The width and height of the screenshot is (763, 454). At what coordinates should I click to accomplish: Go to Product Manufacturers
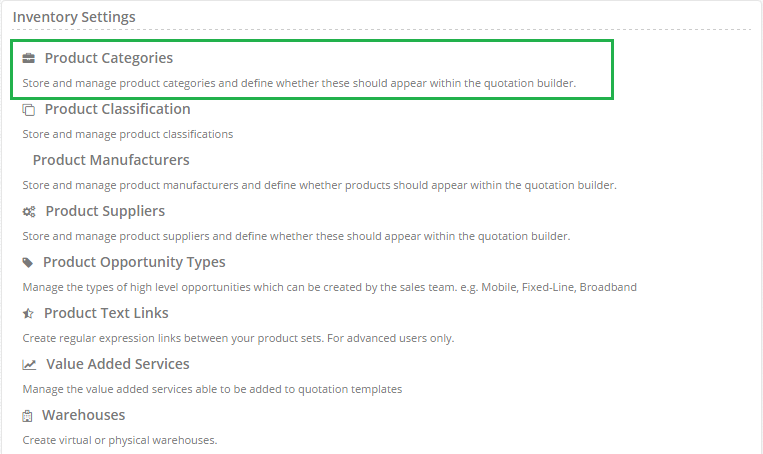[x=111, y=160]
